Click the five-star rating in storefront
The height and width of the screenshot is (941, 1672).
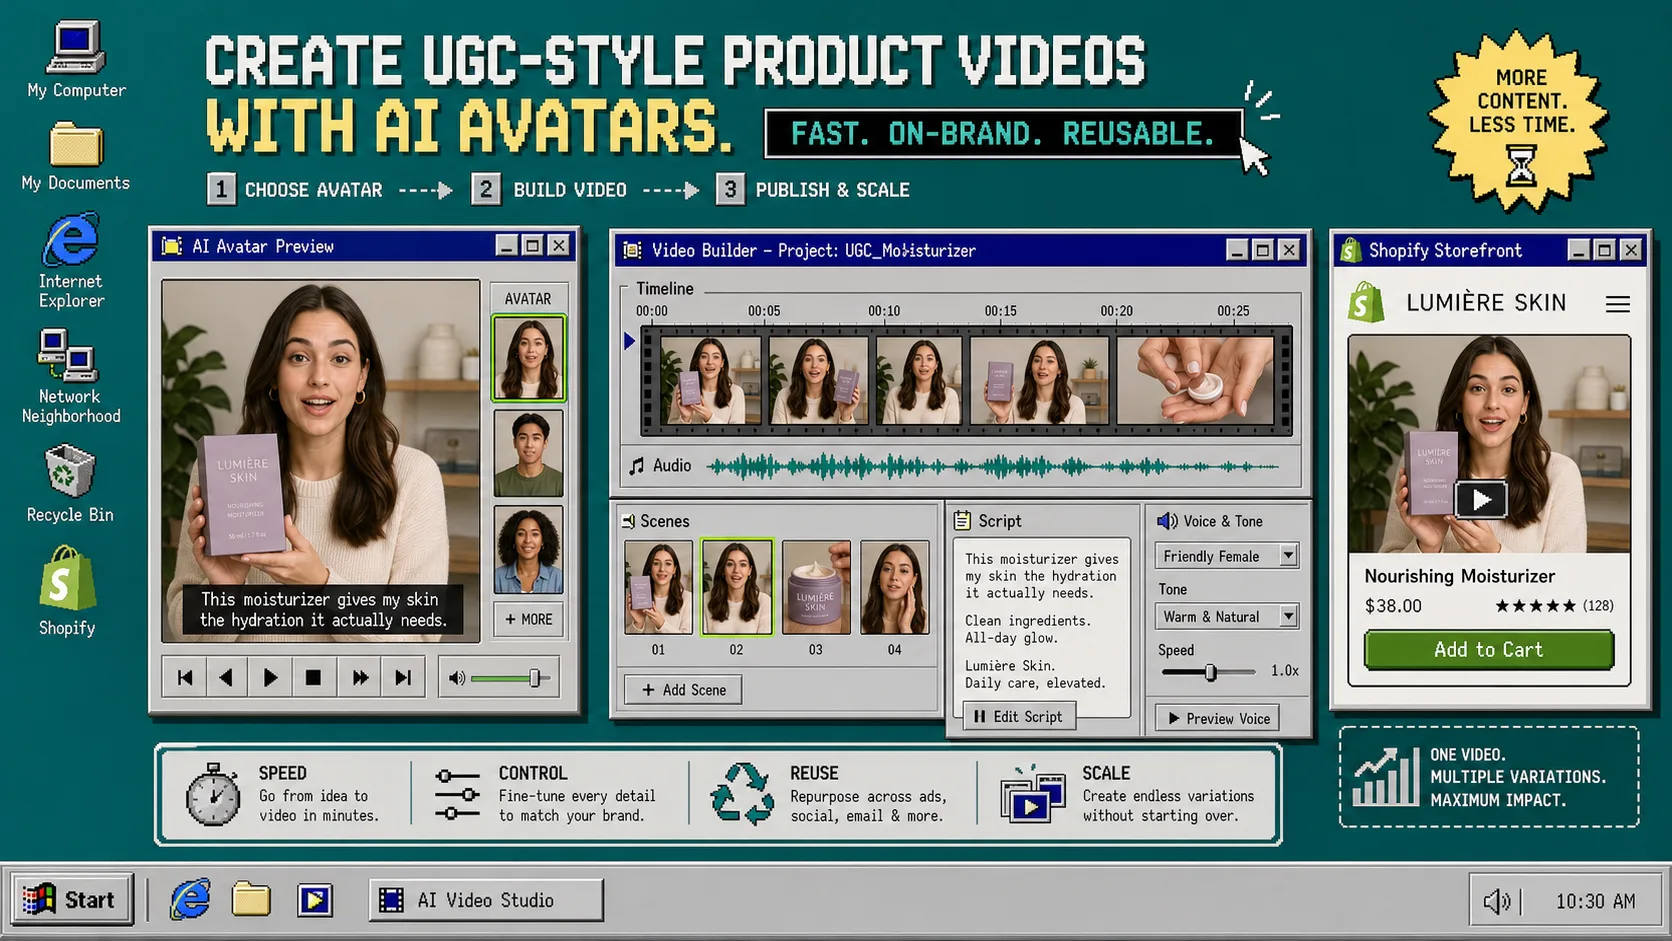(x=1535, y=606)
